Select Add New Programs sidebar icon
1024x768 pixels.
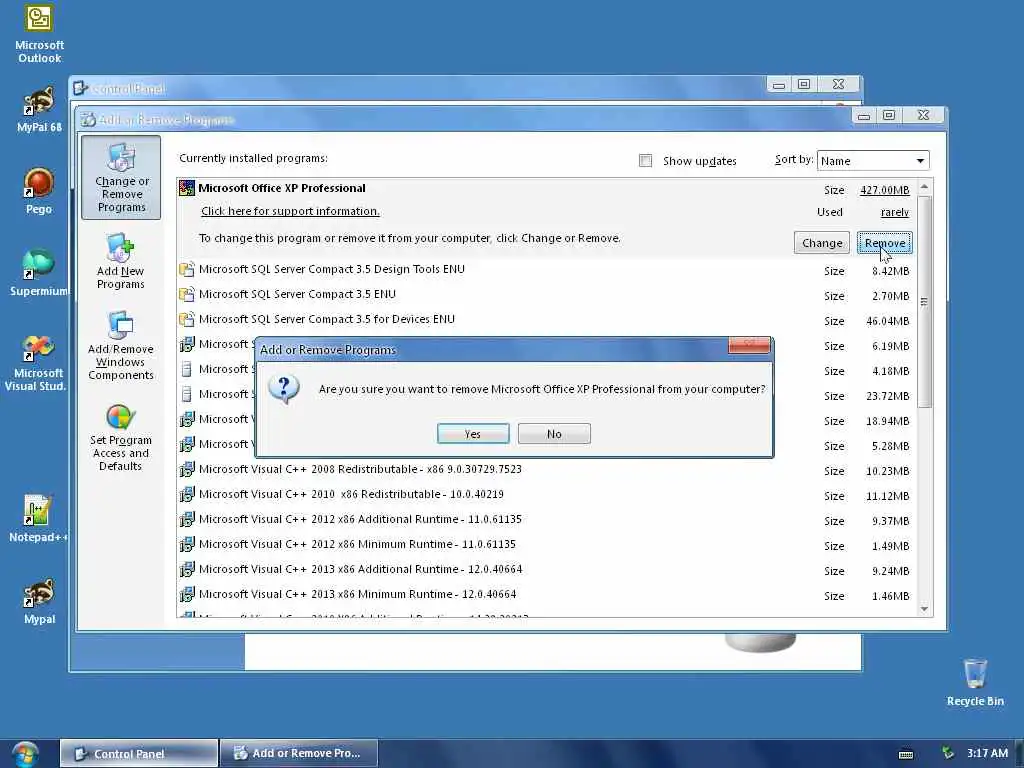121,261
